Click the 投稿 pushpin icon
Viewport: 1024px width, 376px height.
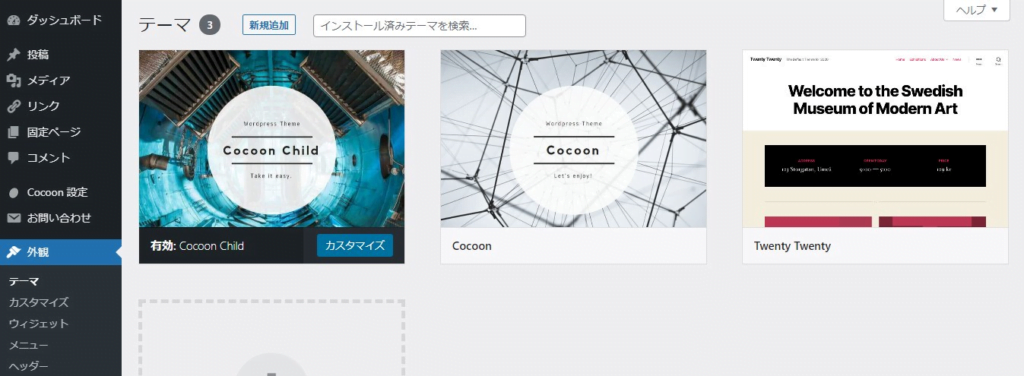tap(14, 55)
